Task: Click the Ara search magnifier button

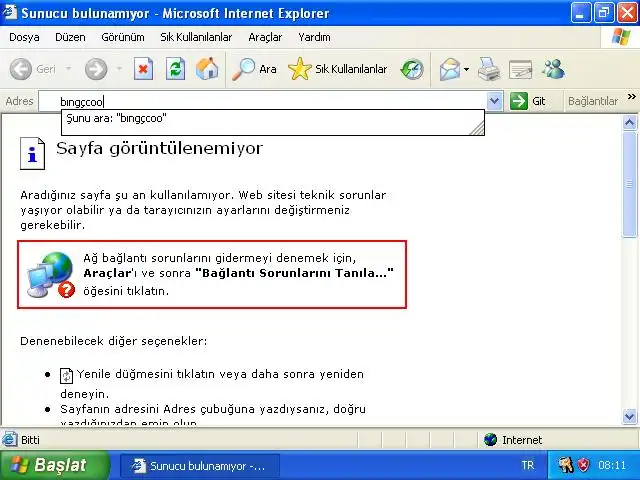Action: (x=254, y=69)
